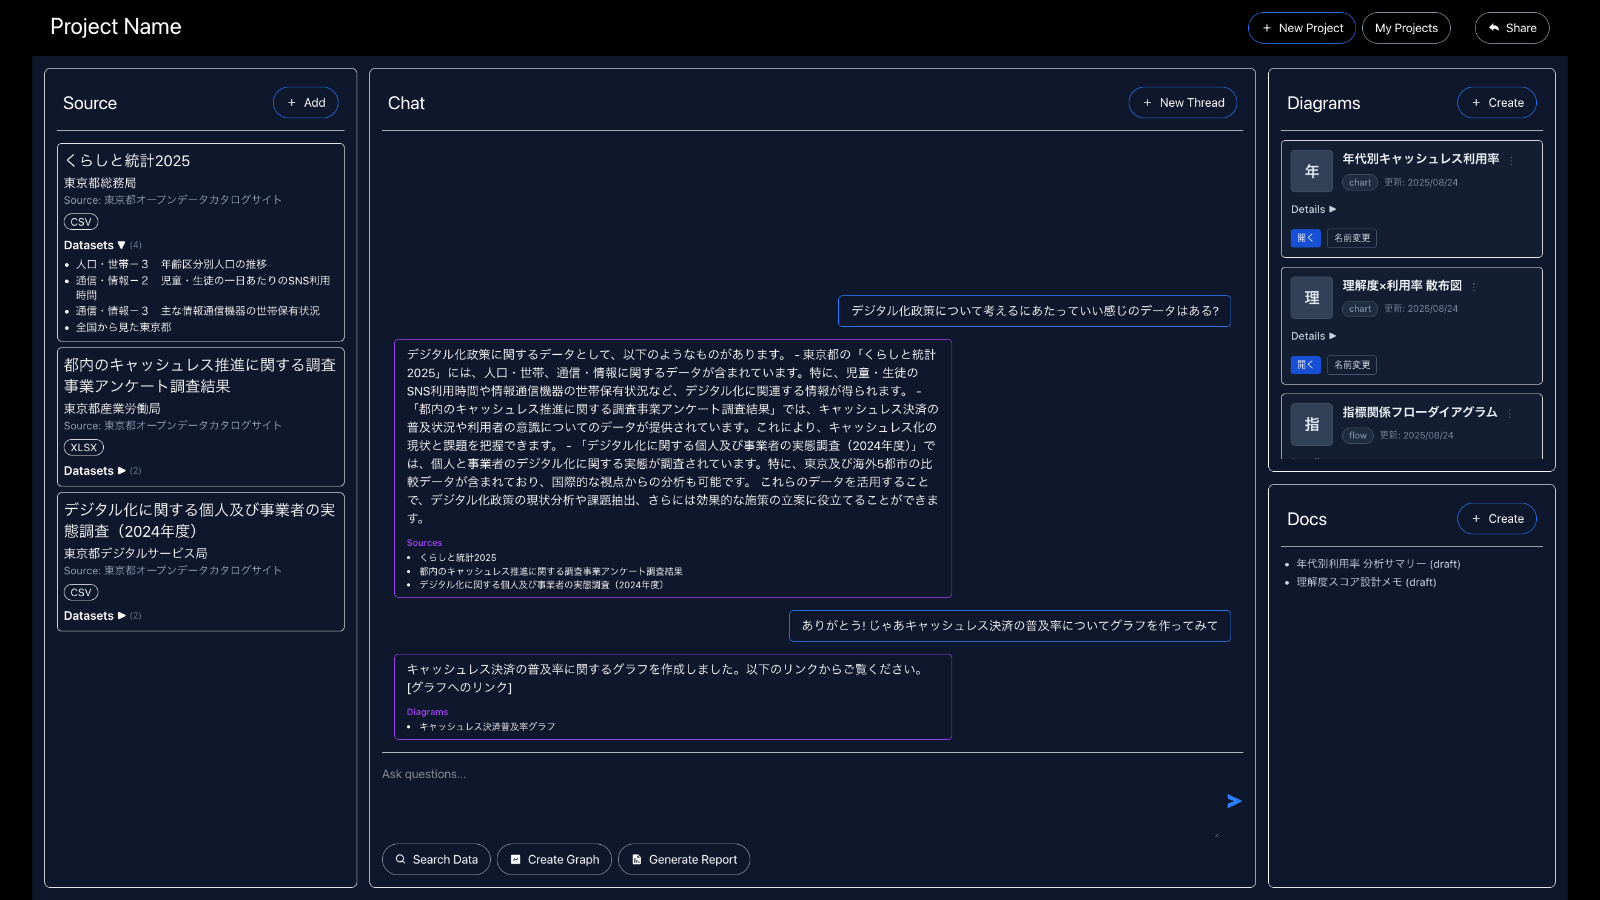Click 開く for 理解度×利用率 散布図
The image size is (1600, 900).
point(1306,365)
